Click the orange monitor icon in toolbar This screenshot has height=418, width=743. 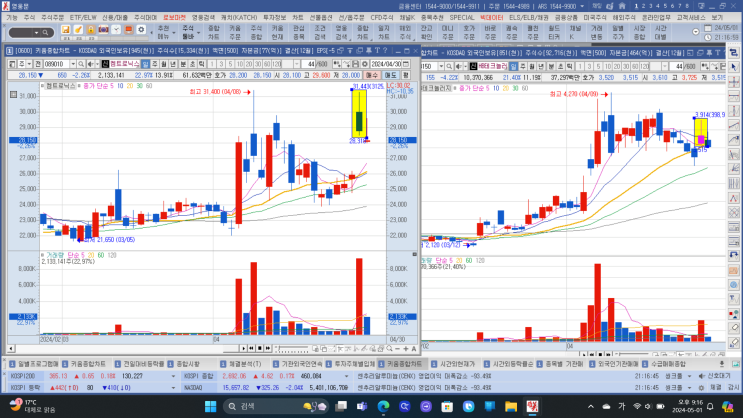(x=128, y=30)
